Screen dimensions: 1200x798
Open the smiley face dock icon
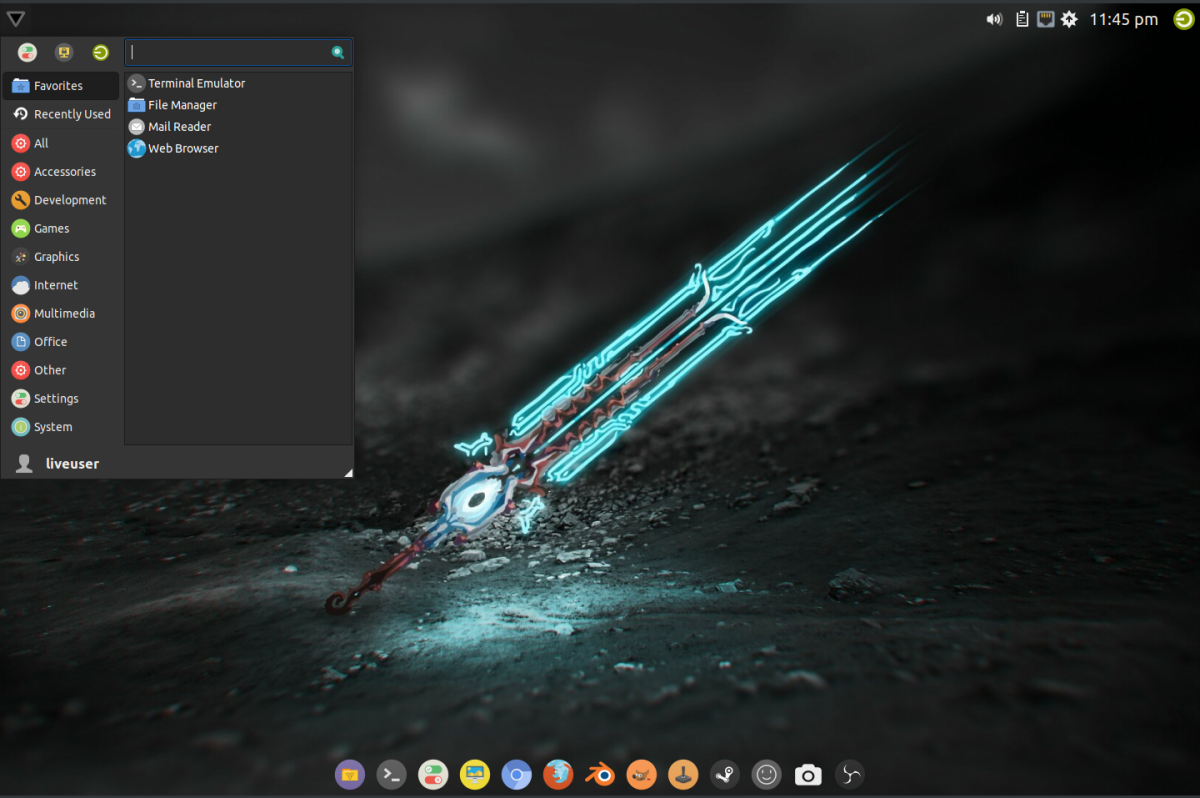click(x=766, y=774)
